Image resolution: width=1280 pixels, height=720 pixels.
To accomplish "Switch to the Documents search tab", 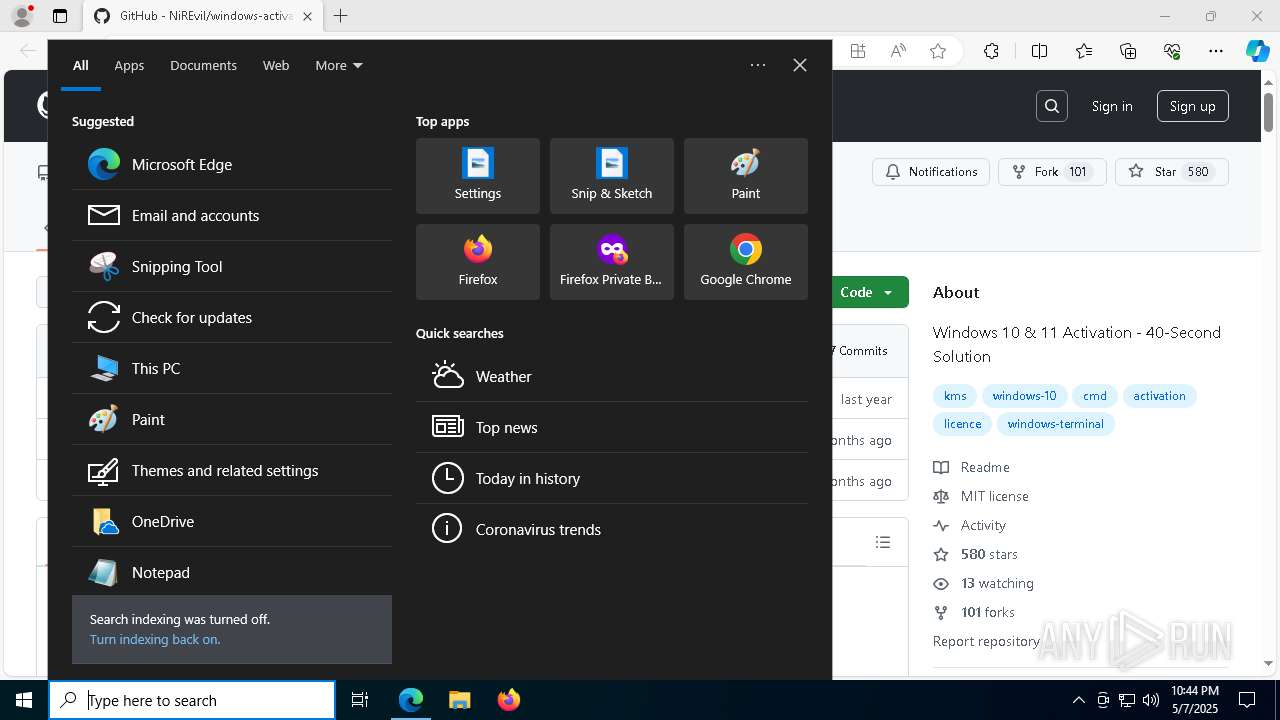I will pos(203,65).
